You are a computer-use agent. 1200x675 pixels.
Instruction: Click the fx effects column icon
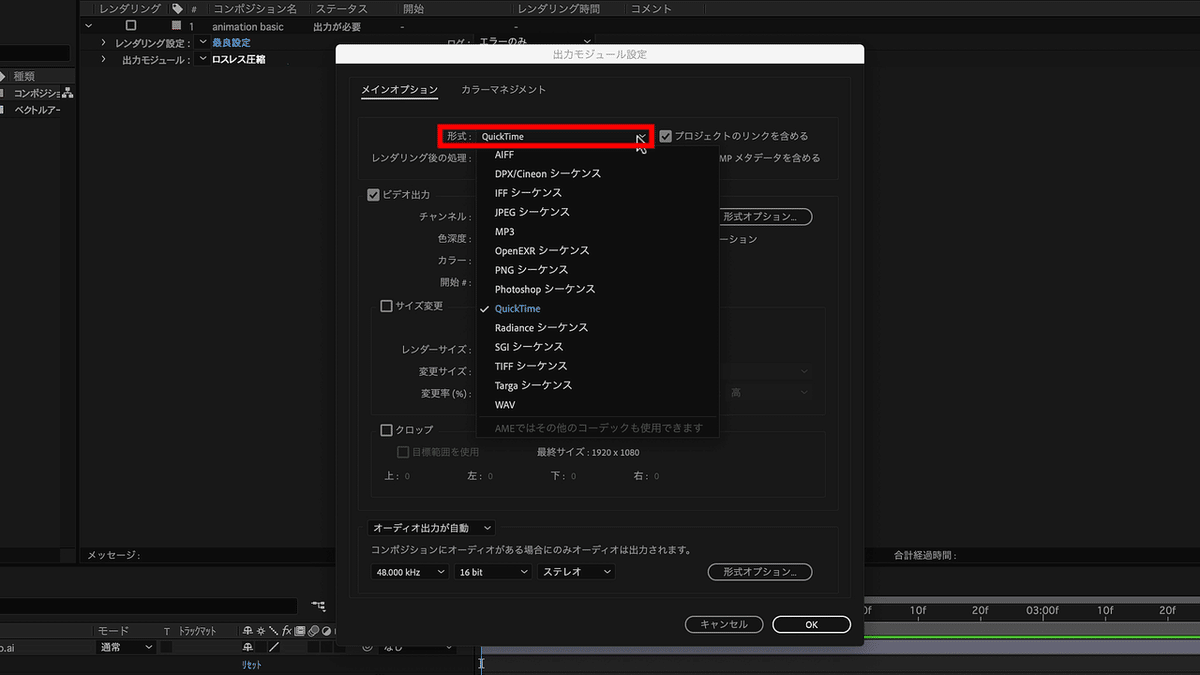(x=286, y=631)
